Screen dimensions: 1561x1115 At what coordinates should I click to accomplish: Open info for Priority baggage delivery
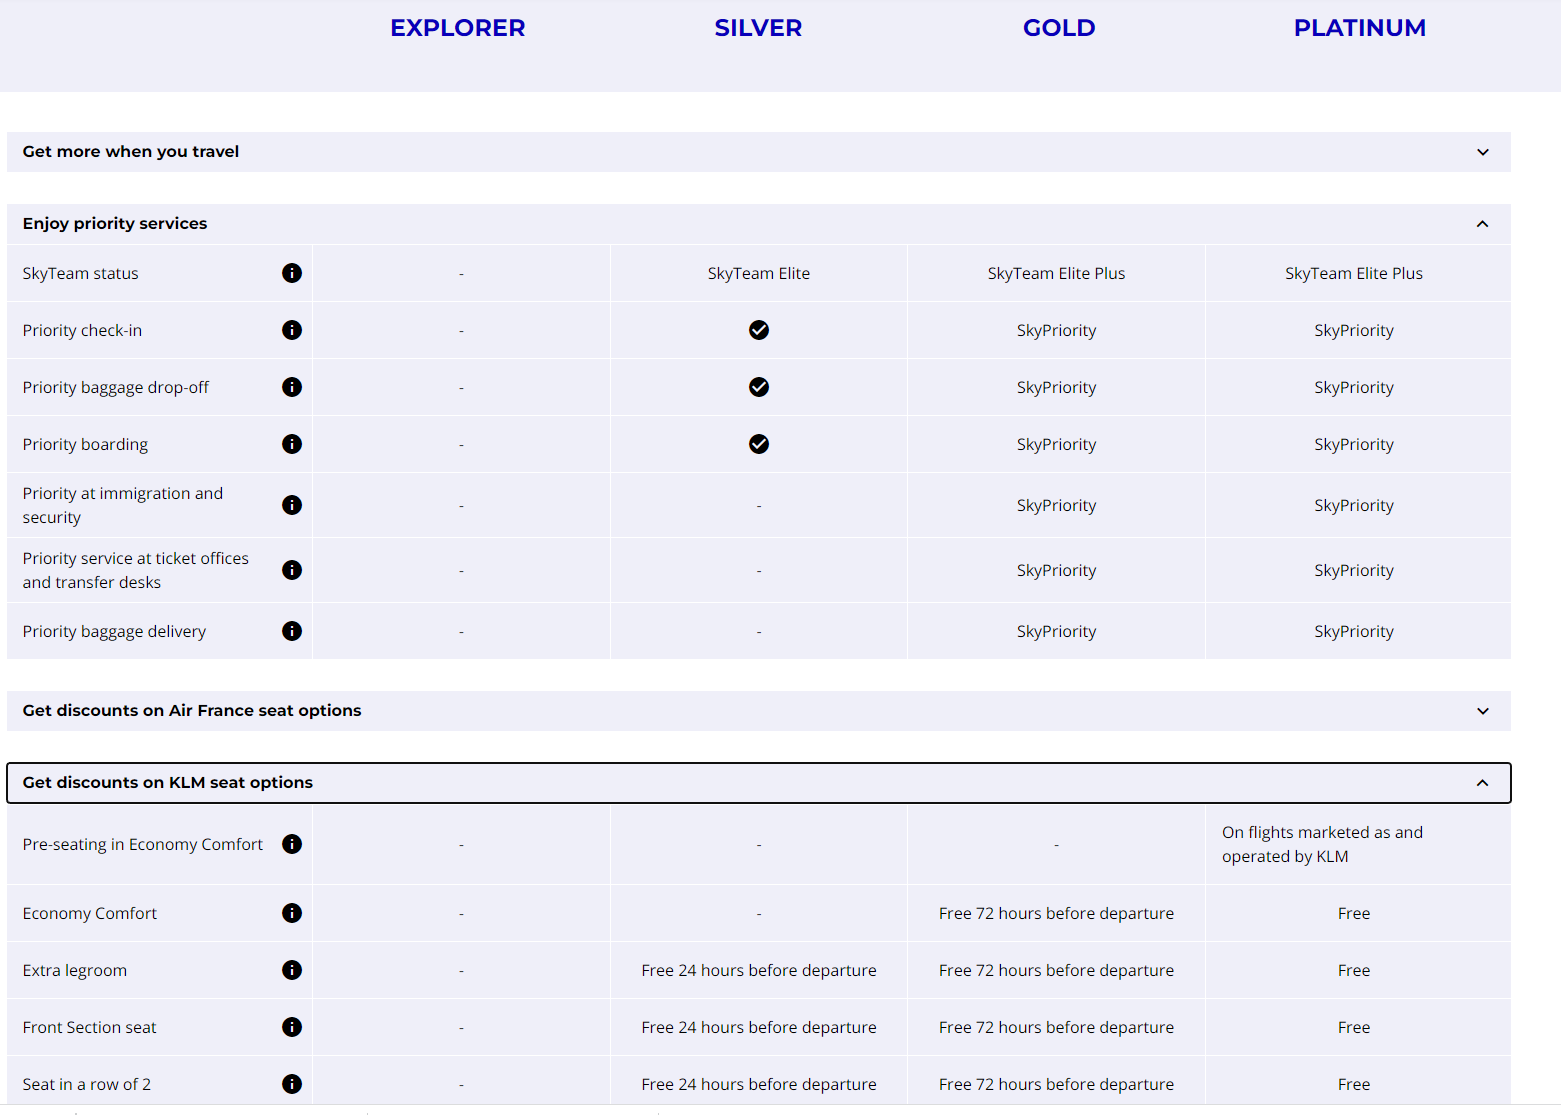click(x=292, y=631)
